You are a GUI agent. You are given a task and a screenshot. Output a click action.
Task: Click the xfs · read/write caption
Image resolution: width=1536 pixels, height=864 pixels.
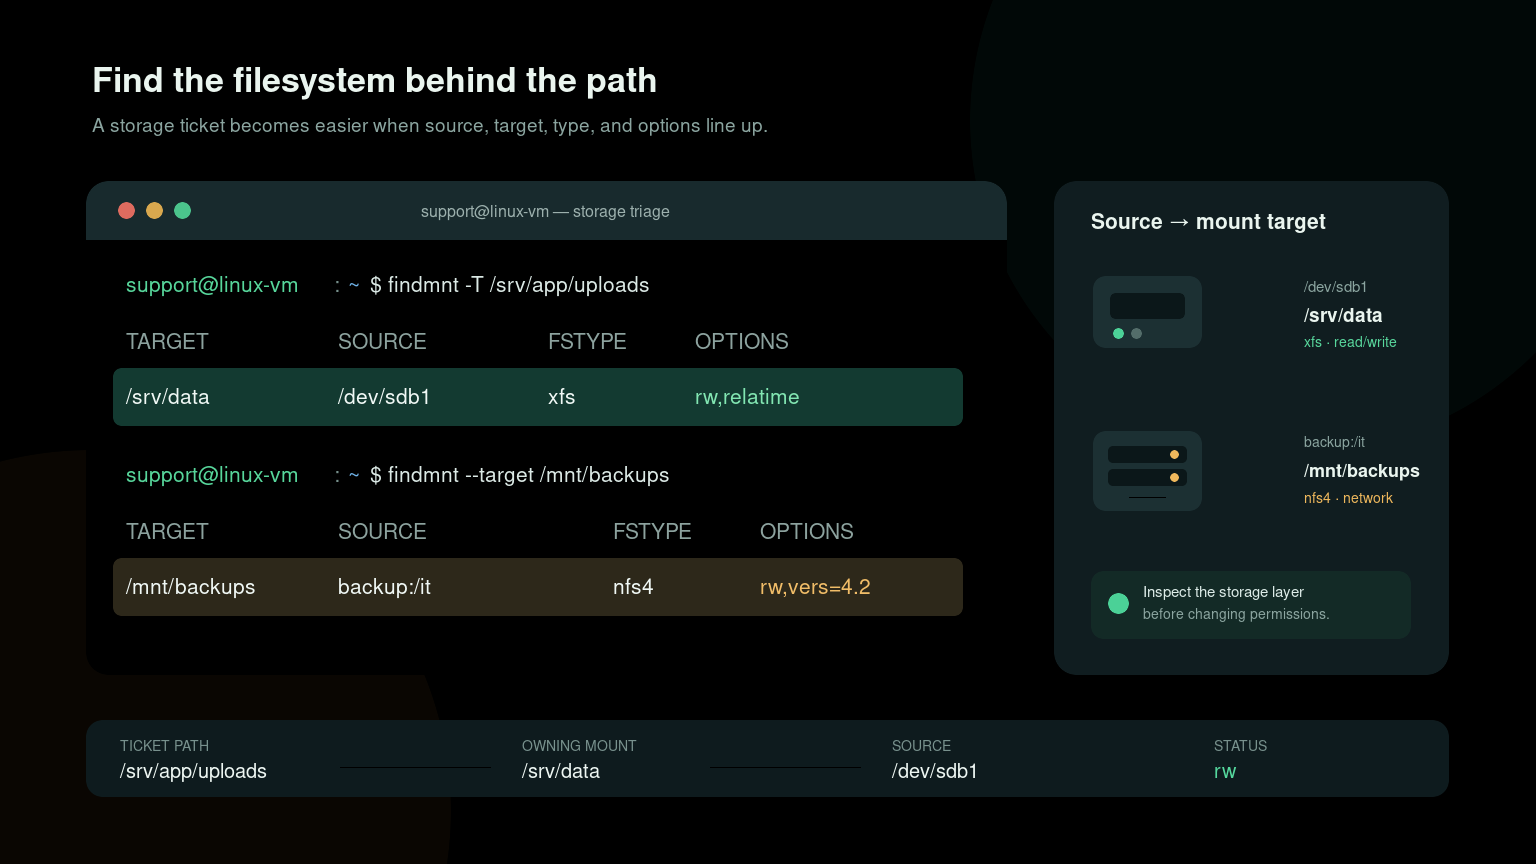[x=1350, y=342]
